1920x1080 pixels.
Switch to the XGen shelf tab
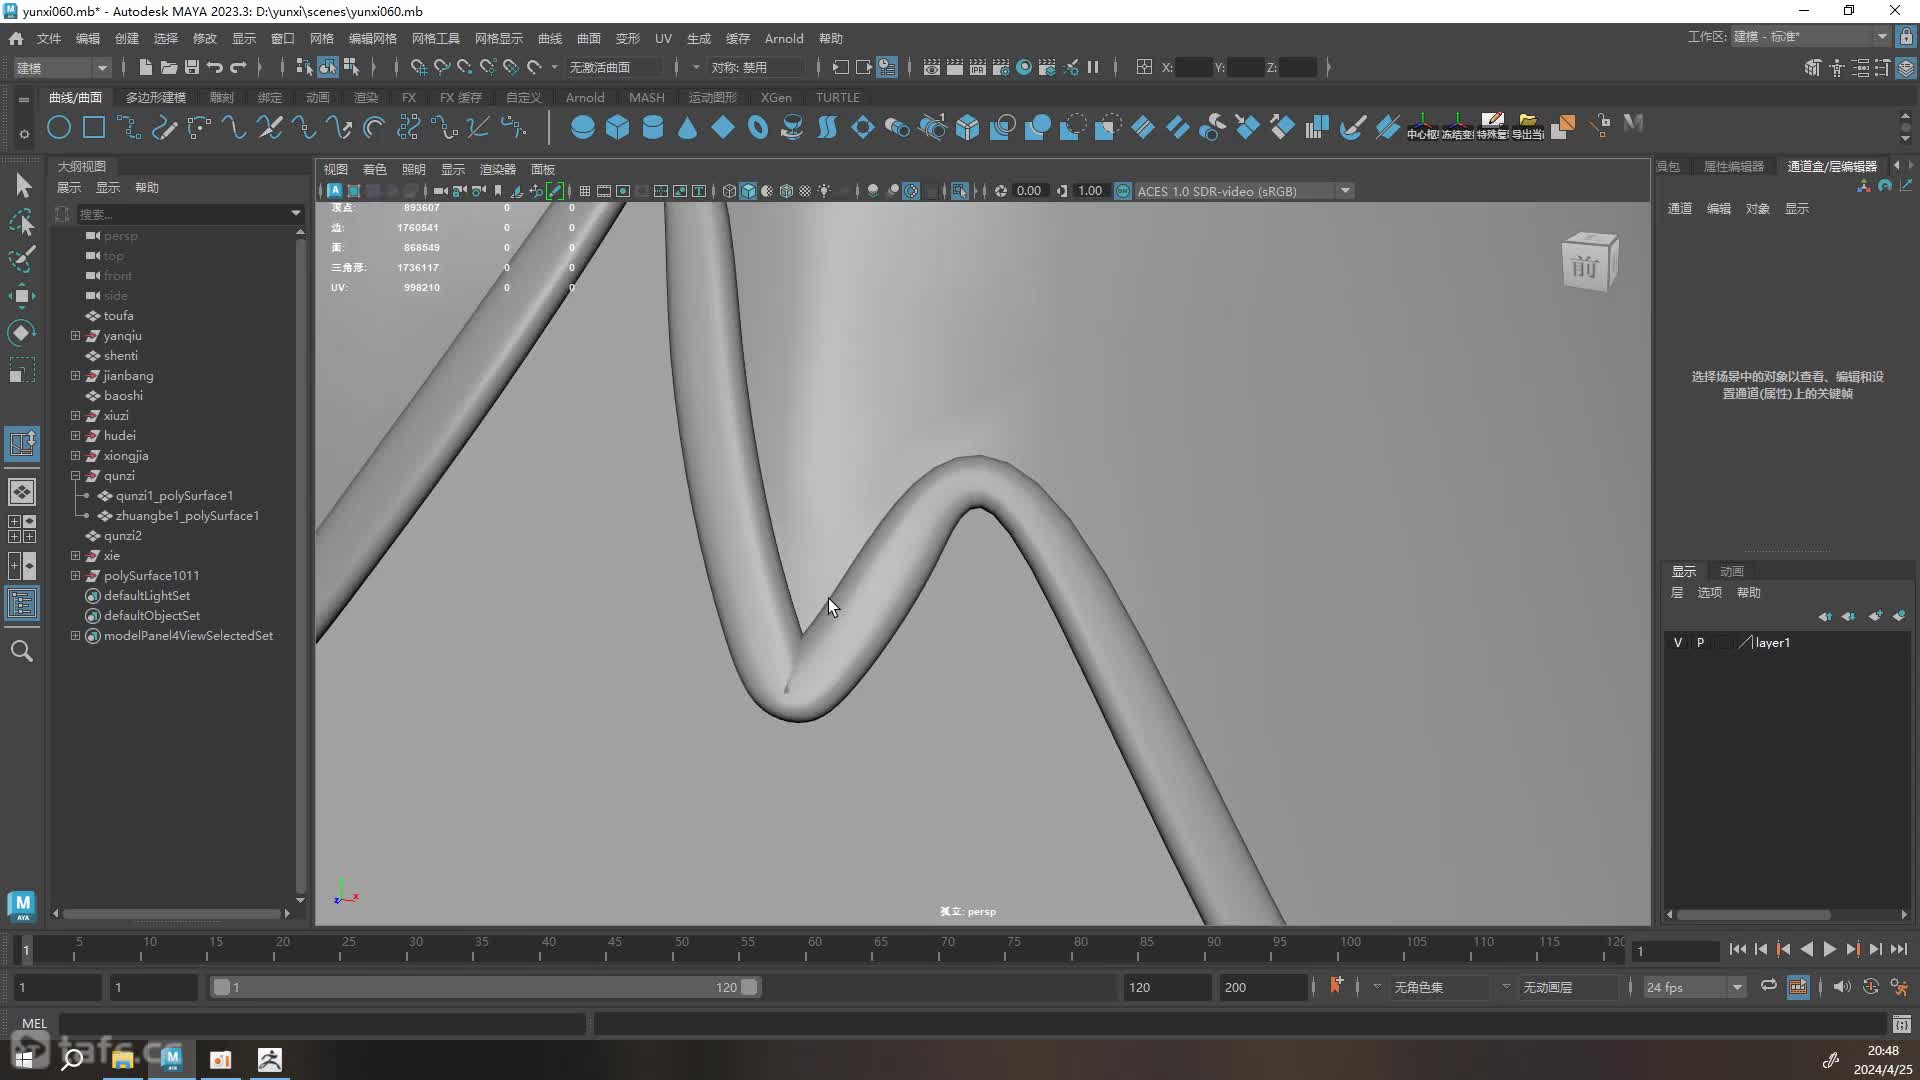click(x=776, y=97)
